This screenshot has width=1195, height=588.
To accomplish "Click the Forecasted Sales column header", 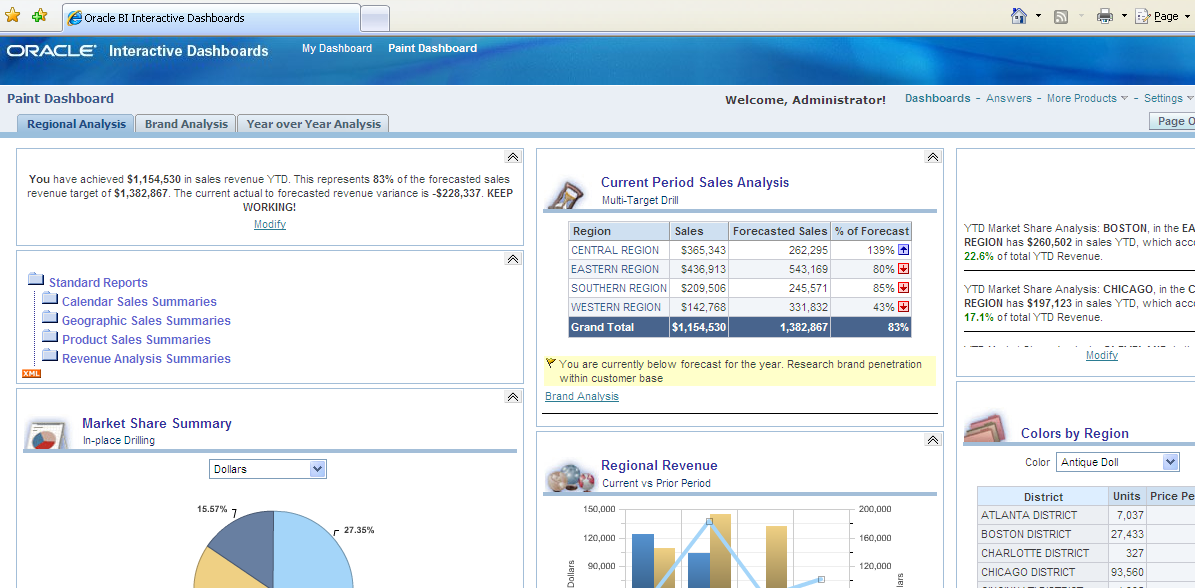I will tap(780, 231).
